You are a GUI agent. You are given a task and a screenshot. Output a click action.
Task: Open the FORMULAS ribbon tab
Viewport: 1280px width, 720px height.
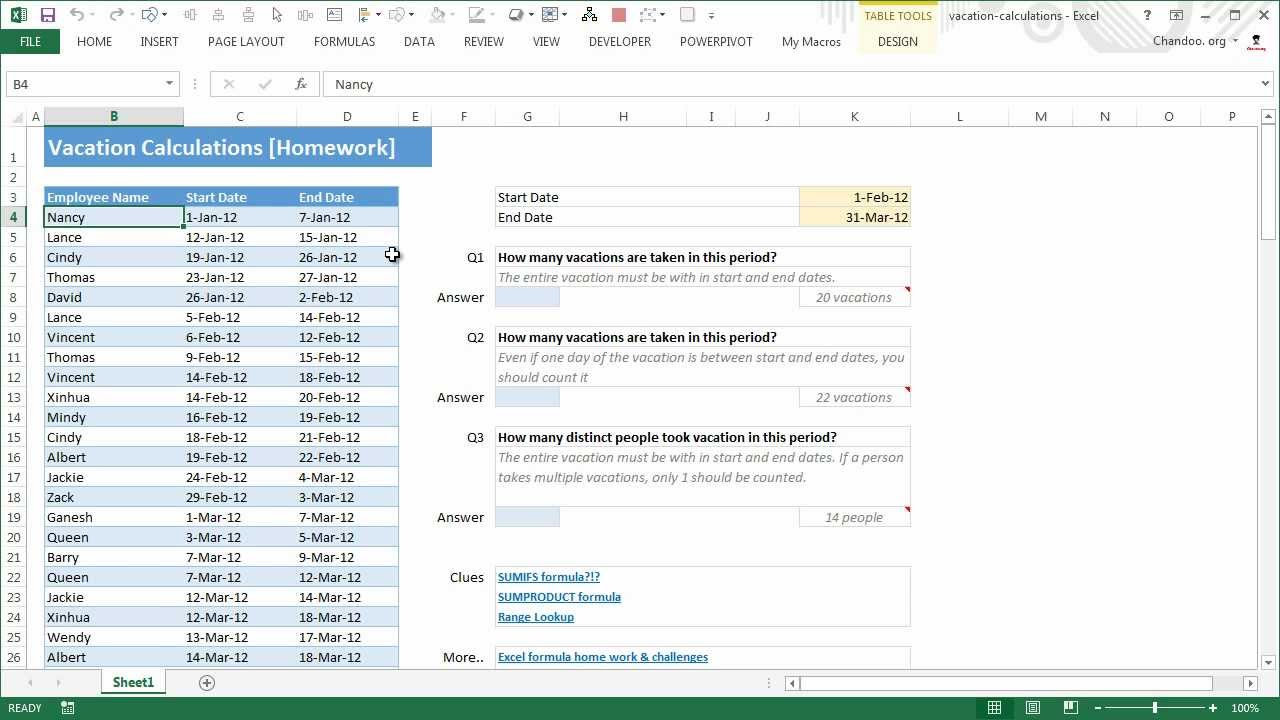tap(344, 41)
